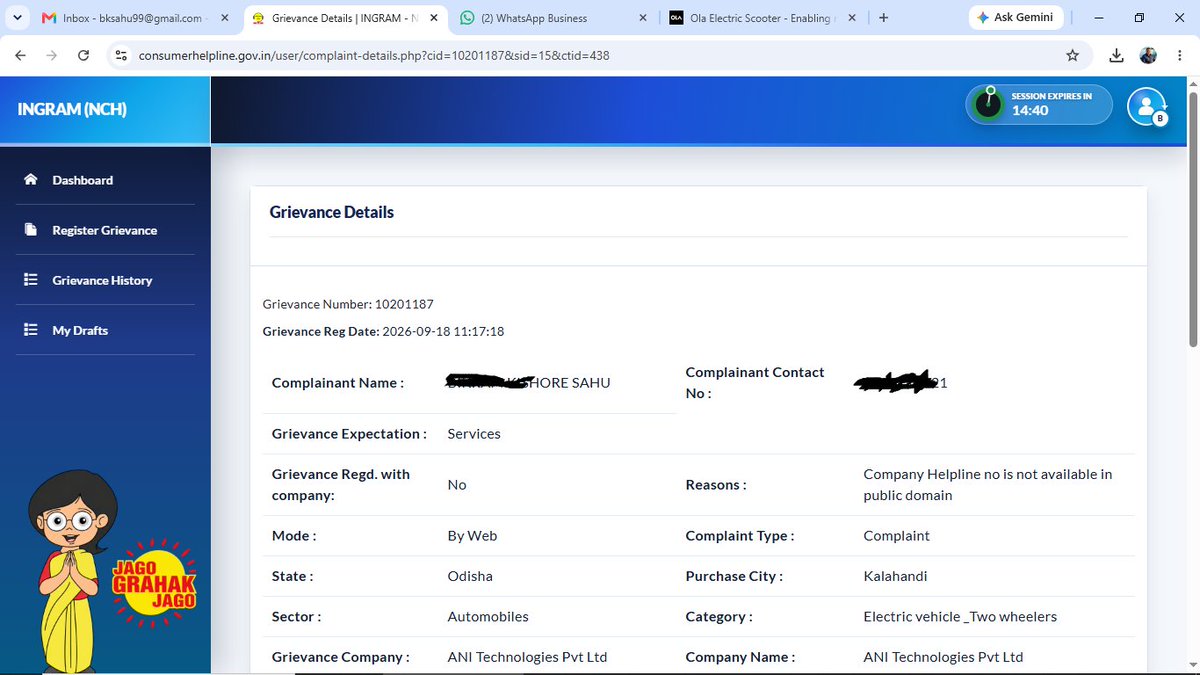Viewport: 1200px width, 675px height.
Task: Click the My Drafts list icon
Action: 30,330
